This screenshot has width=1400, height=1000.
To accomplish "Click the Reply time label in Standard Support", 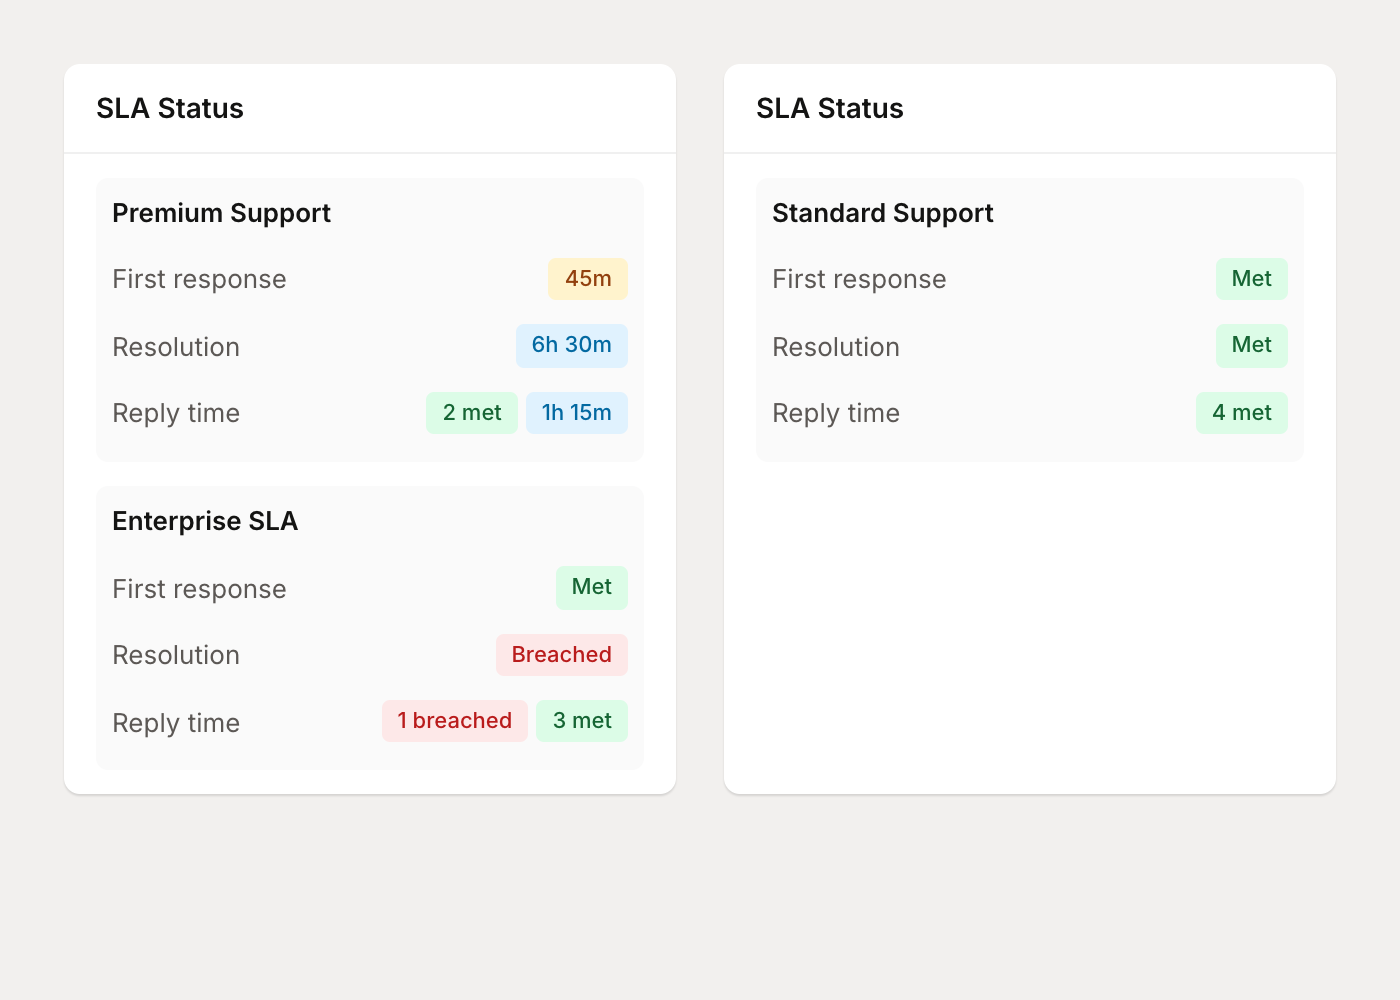I will click(835, 412).
